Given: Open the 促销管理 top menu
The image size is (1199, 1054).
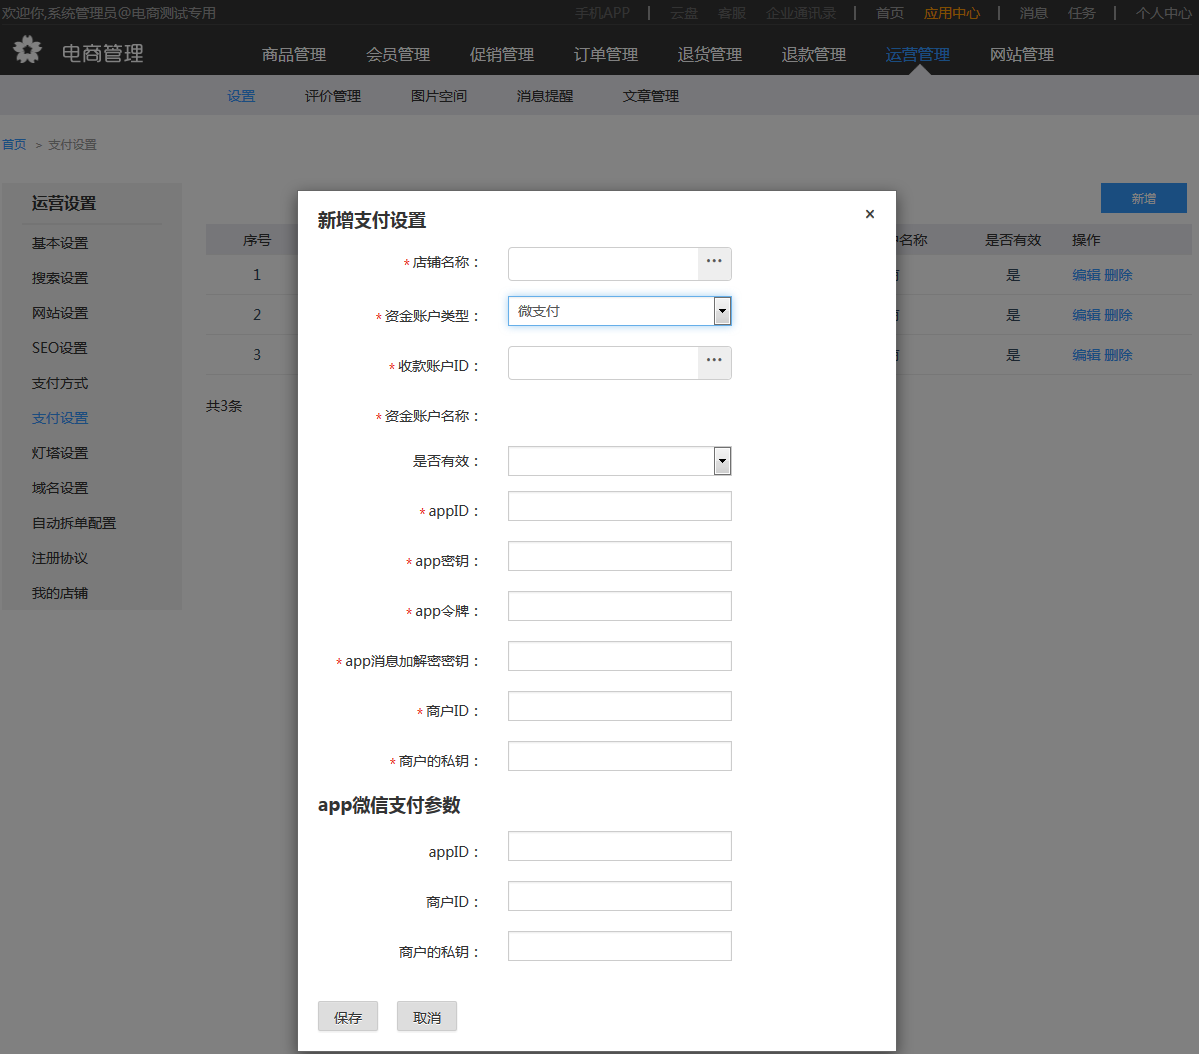Looking at the screenshot, I should pos(502,54).
